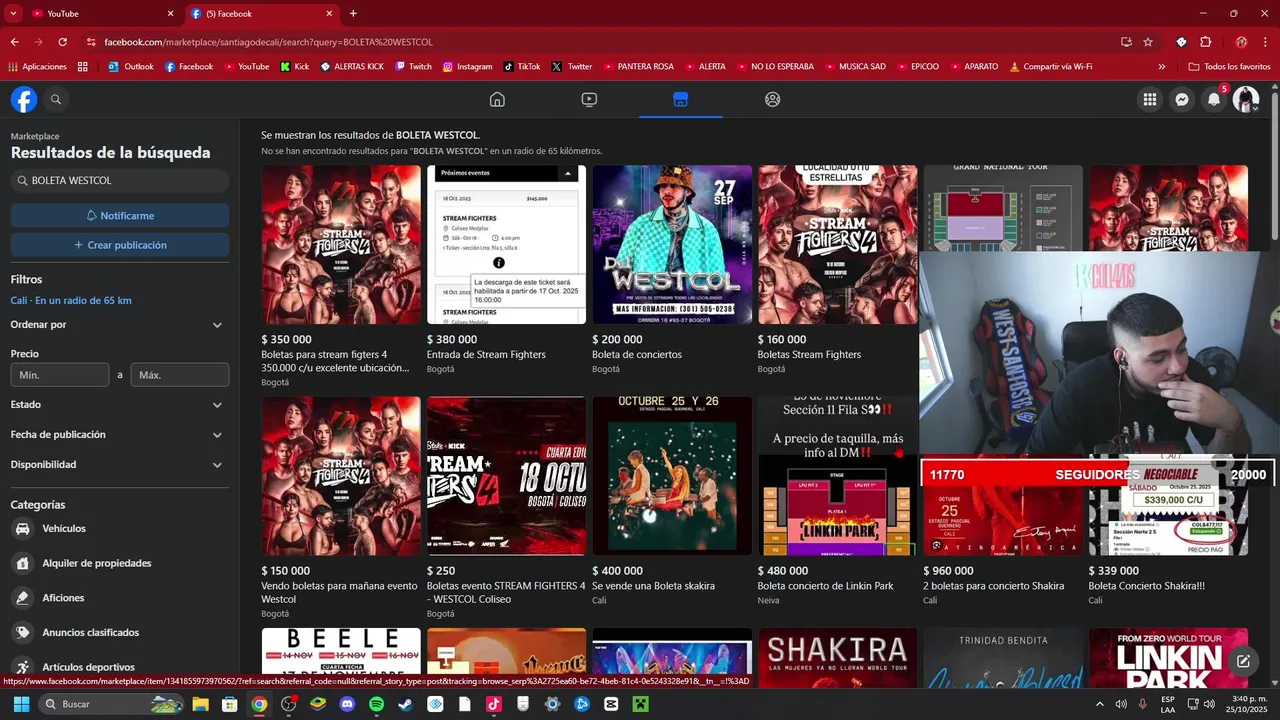Open the Outlook bookmark
The width and height of the screenshot is (1280, 720).
point(131,67)
